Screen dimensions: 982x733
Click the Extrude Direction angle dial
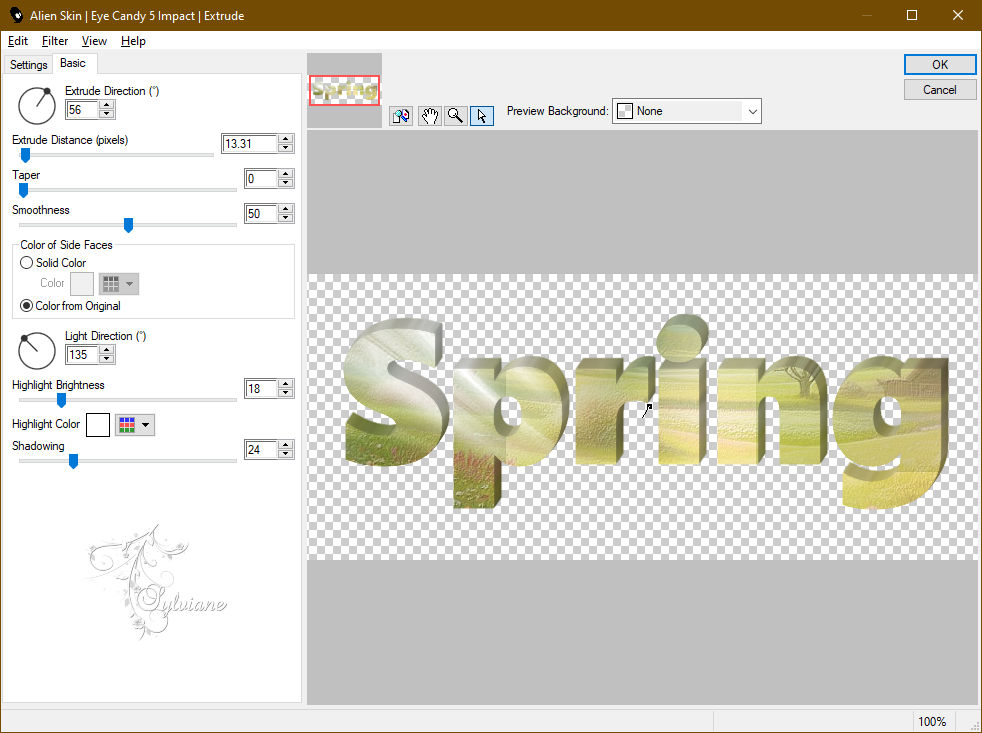[x=37, y=105]
